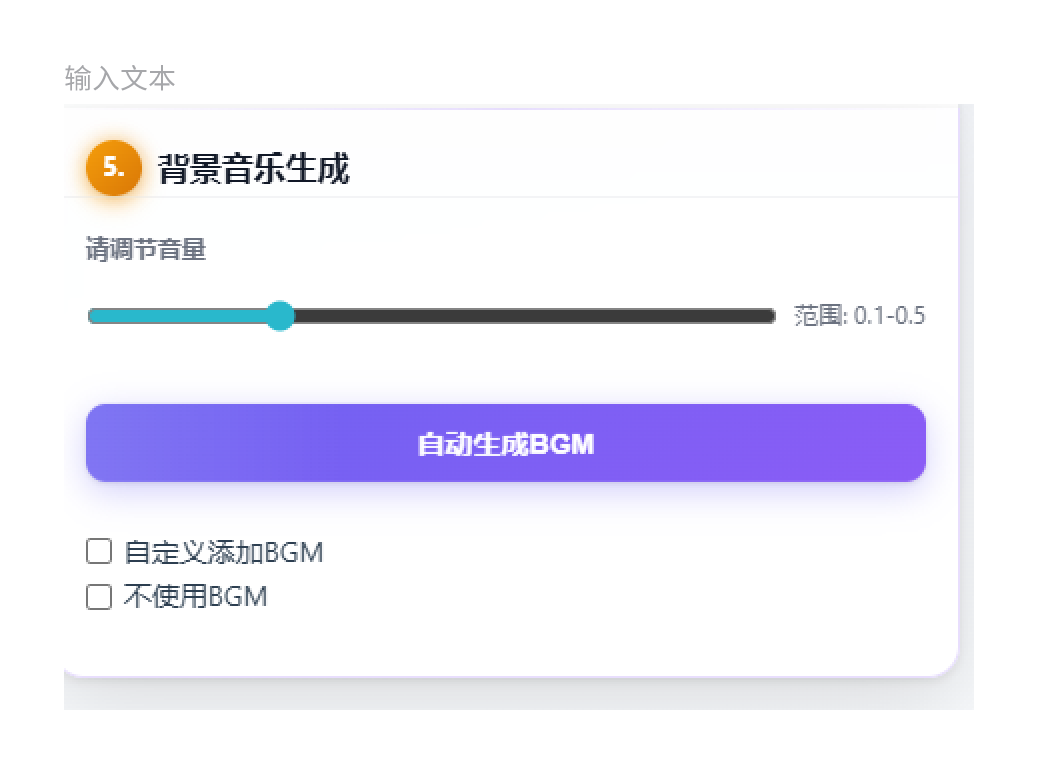Click the 范围: 0.1-0.5 range text
The image size is (1038, 768).
pyautogui.click(x=859, y=316)
